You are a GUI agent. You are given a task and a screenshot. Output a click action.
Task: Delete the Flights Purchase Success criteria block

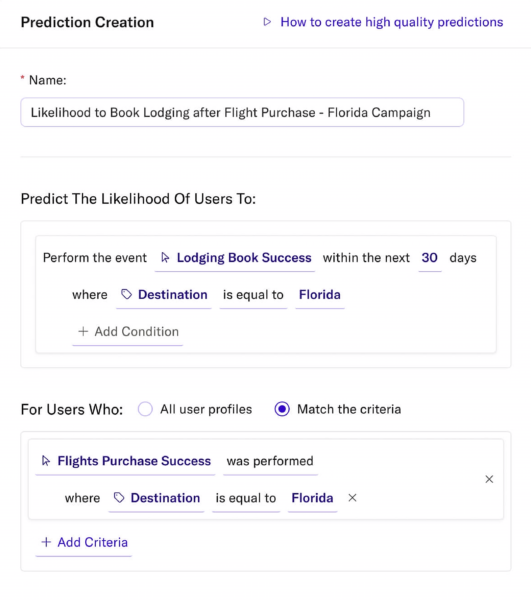(x=489, y=479)
